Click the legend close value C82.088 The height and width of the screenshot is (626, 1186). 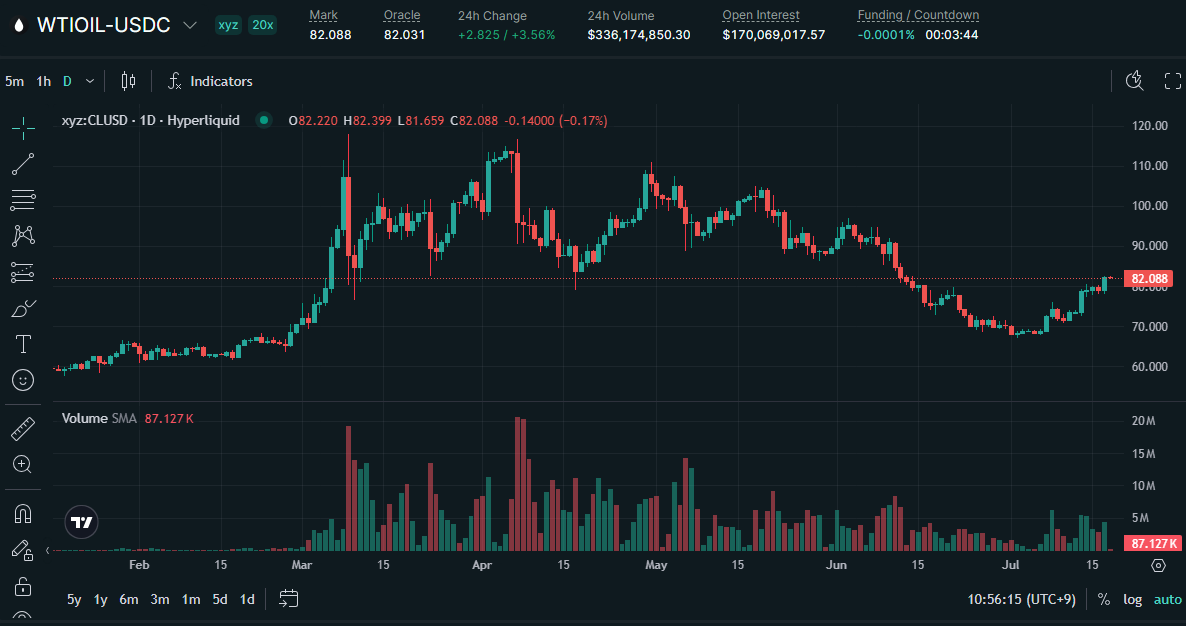coord(474,120)
